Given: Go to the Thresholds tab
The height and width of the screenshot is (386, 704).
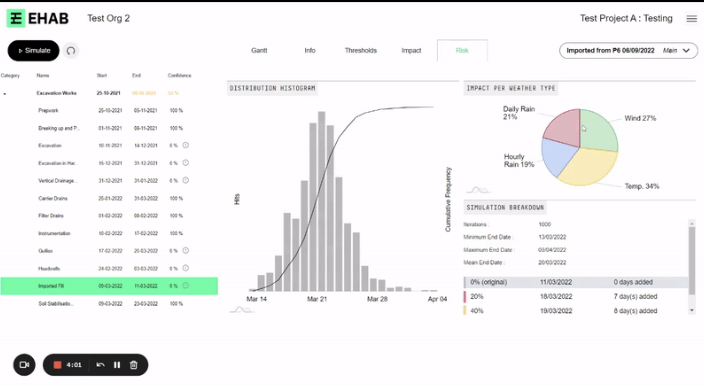Looking at the screenshot, I should click(361, 50).
